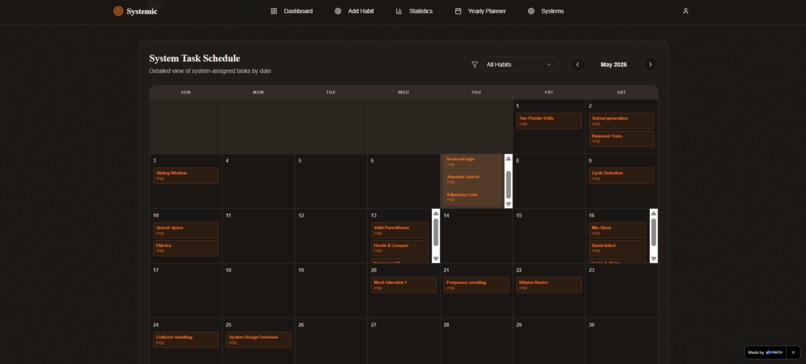
Task: Open the Cycle Detection task
Action: coord(621,175)
